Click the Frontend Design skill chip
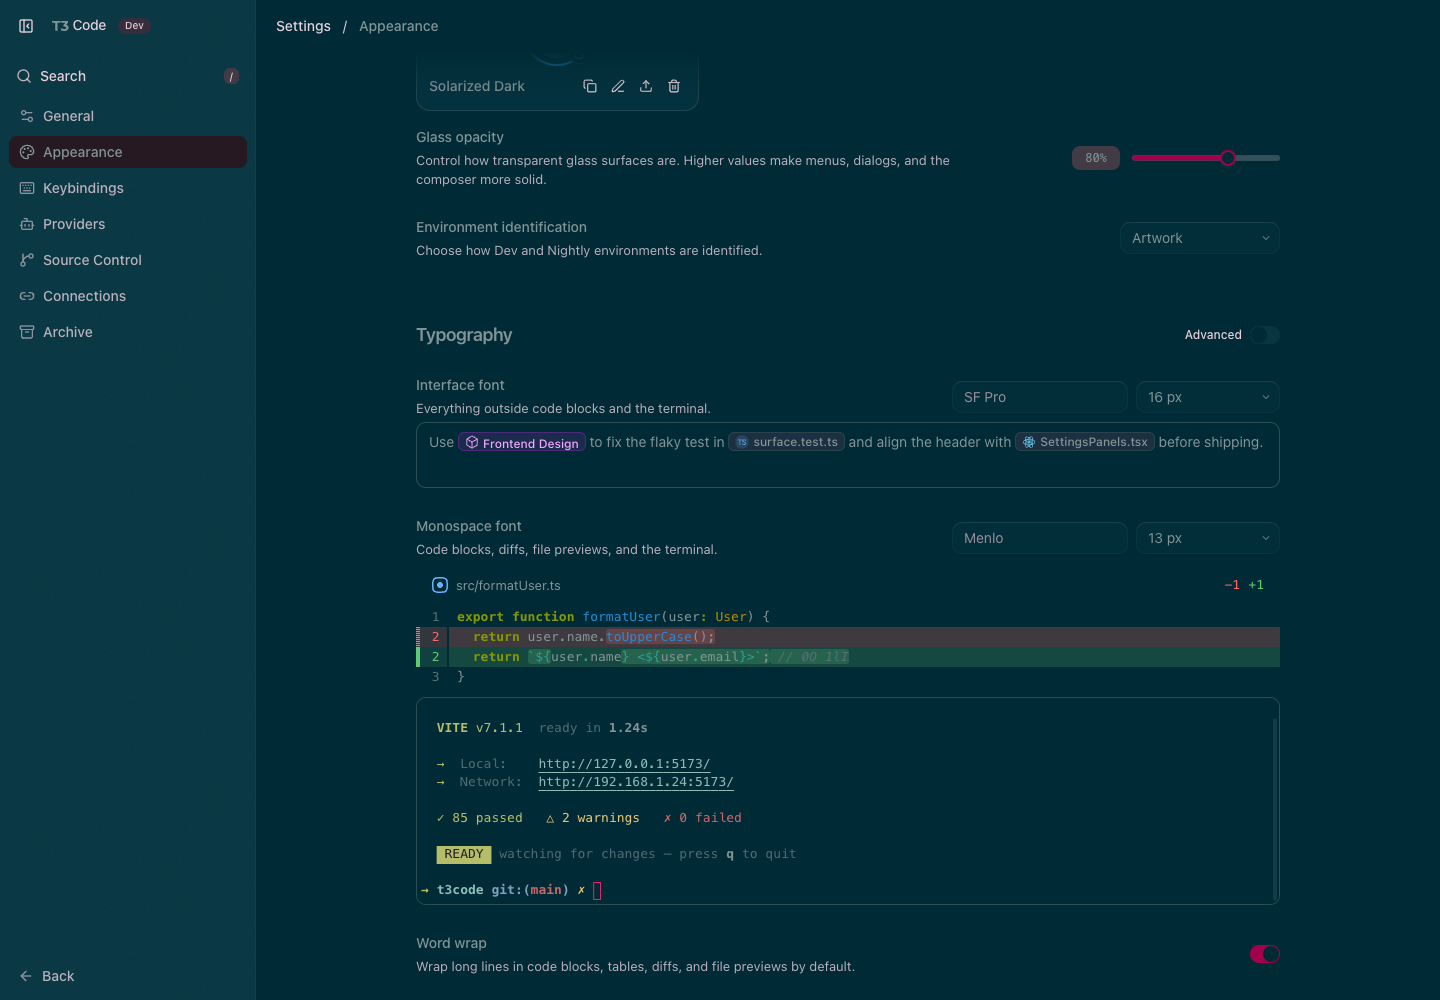1440x1000 pixels. click(x=522, y=442)
